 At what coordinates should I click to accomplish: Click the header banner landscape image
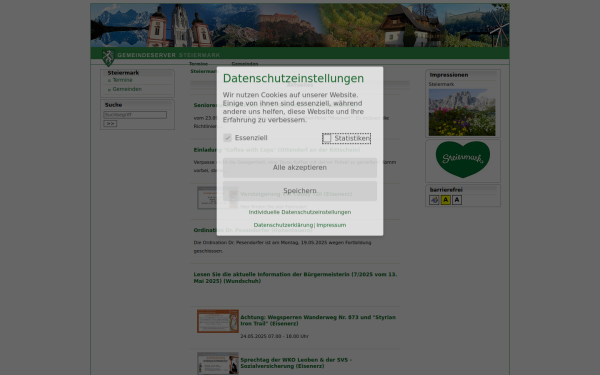click(300, 25)
